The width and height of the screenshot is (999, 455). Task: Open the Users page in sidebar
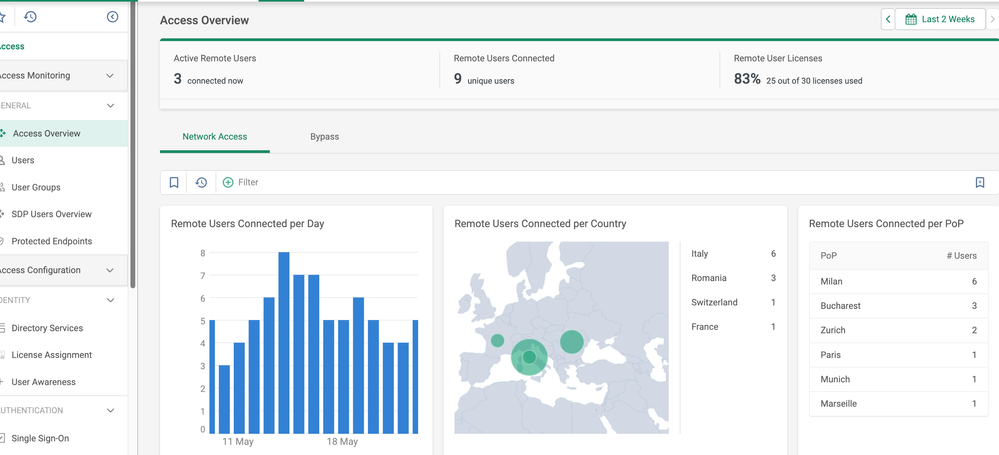23,161
